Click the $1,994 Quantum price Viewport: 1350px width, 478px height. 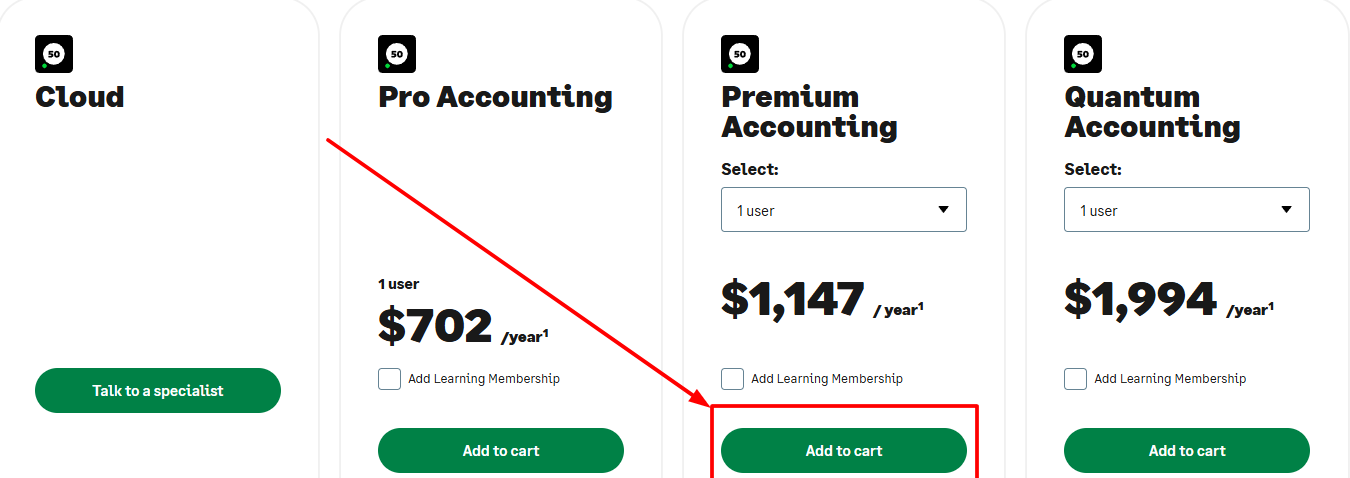(1140, 299)
